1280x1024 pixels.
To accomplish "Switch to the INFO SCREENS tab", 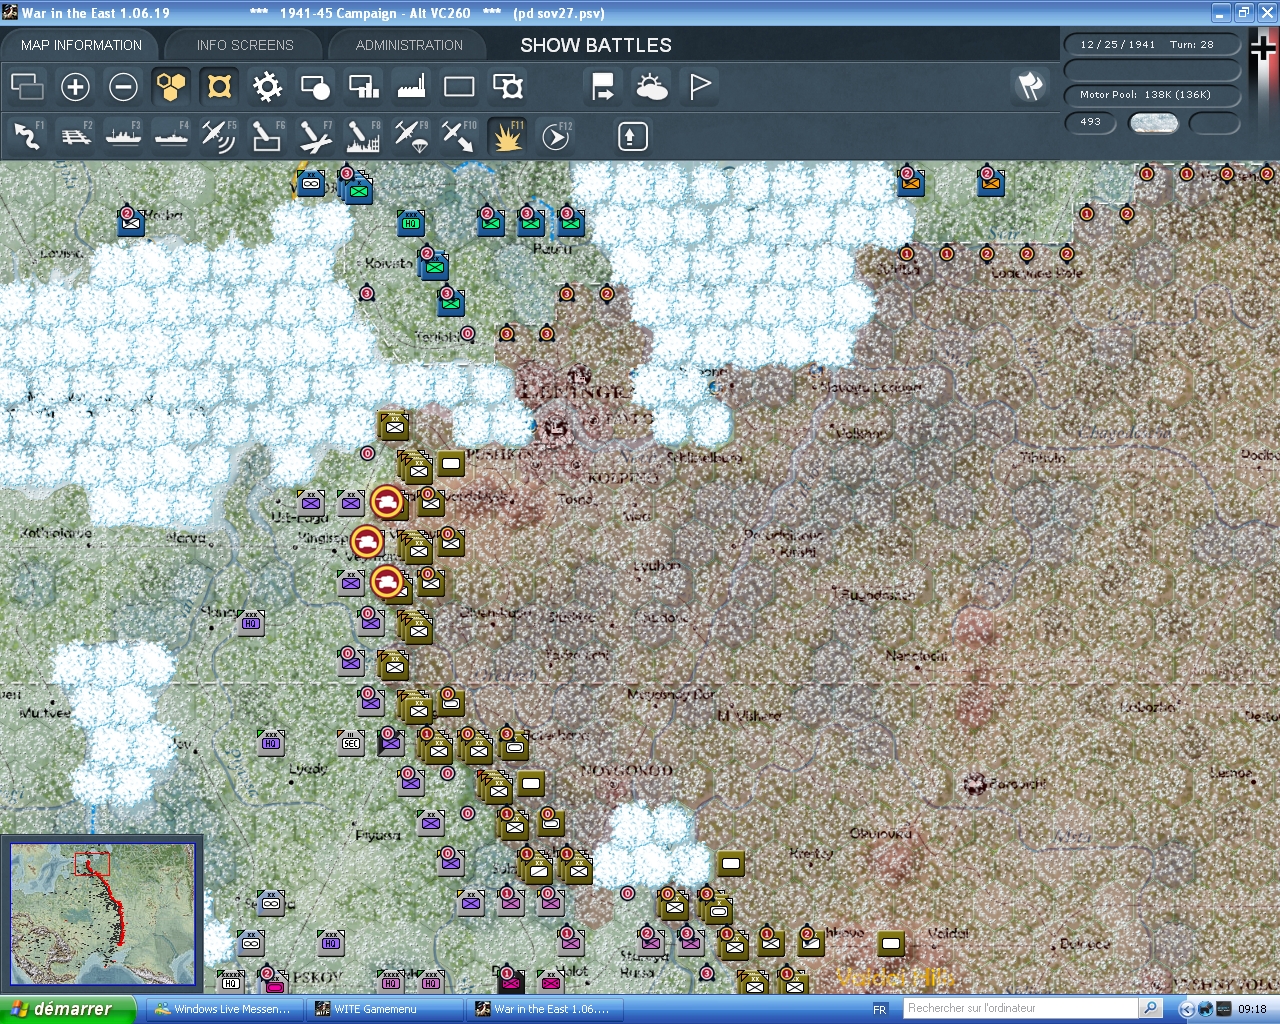I will click(243, 44).
